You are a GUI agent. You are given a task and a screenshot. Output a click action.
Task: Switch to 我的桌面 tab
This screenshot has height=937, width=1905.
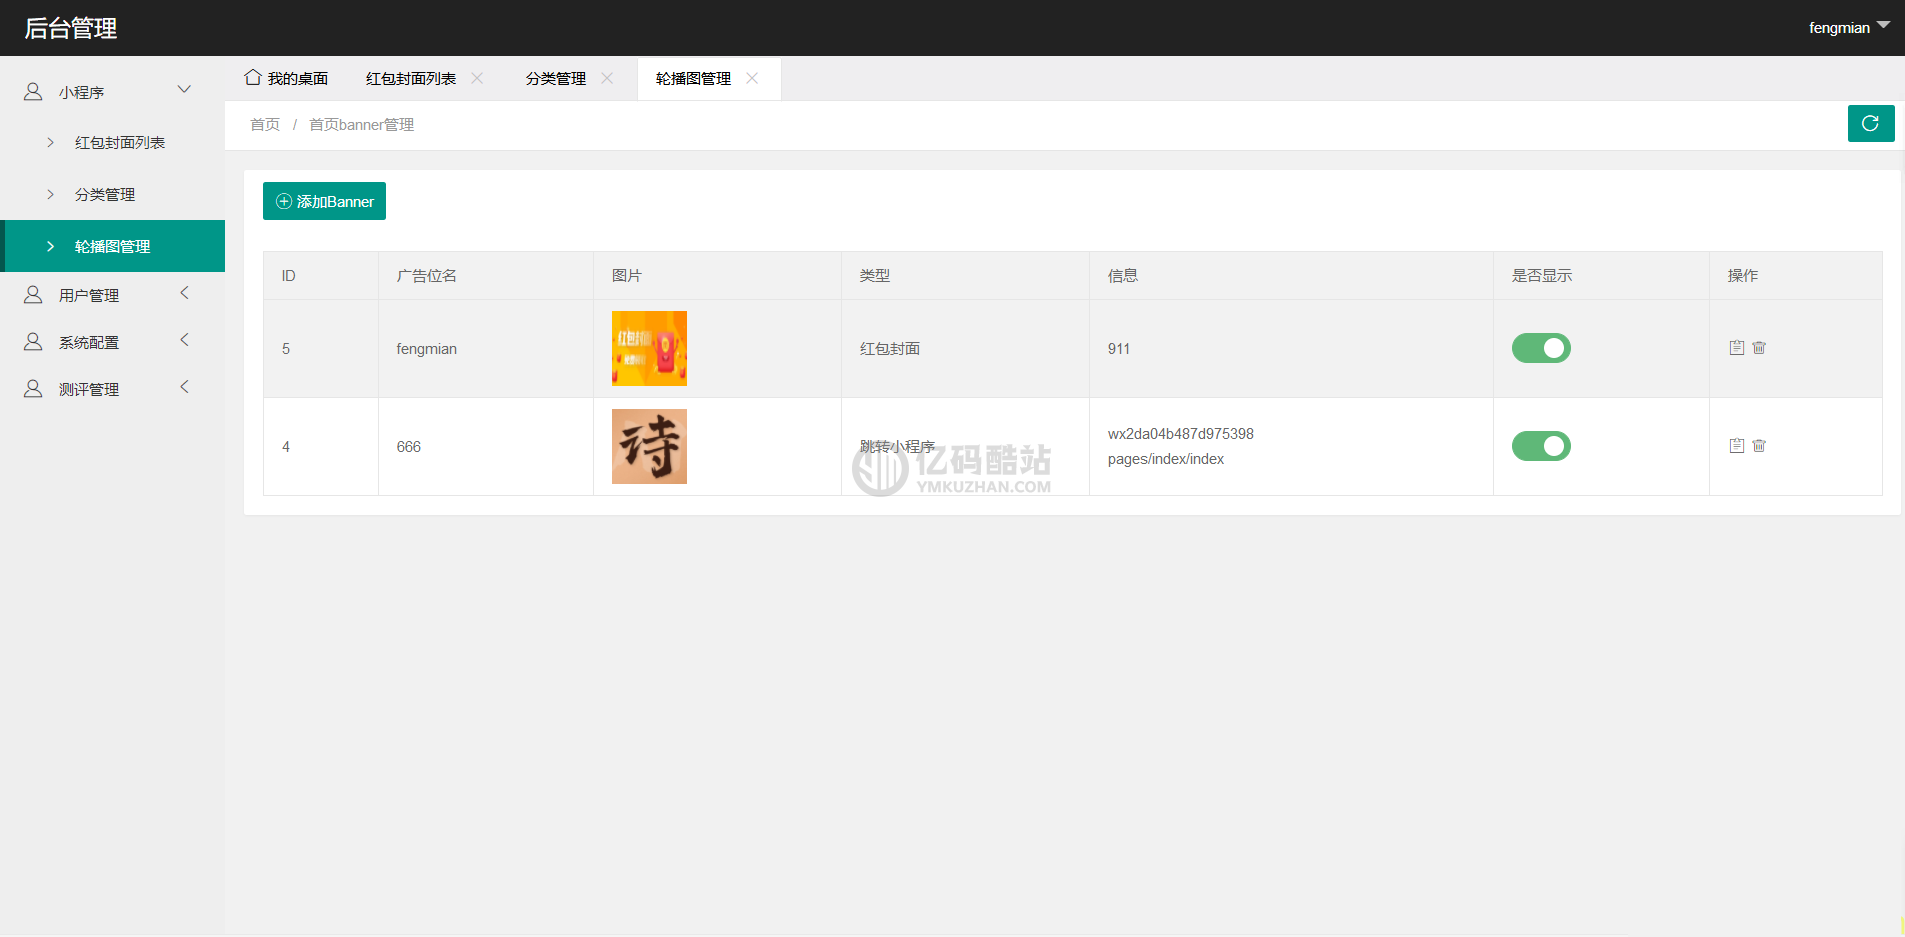pos(287,78)
